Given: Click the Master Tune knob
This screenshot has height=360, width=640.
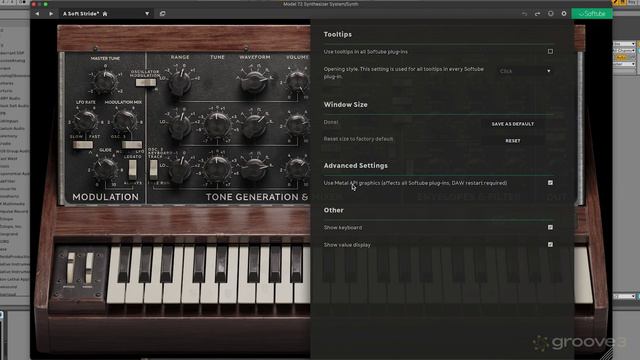Looking at the screenshot, I should tap(105, 80).
